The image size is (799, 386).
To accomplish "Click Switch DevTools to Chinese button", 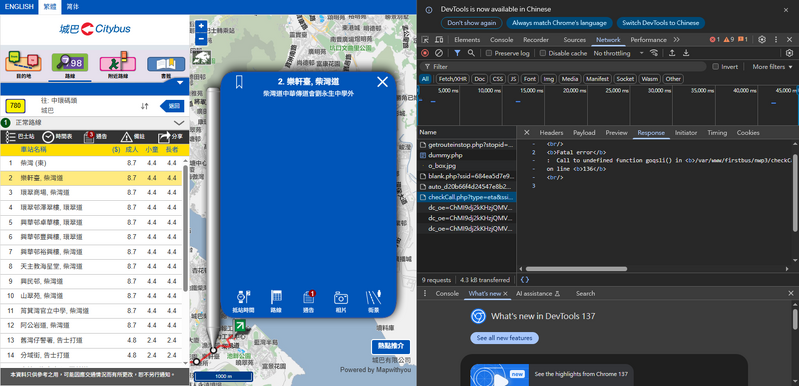I will 660,23.
